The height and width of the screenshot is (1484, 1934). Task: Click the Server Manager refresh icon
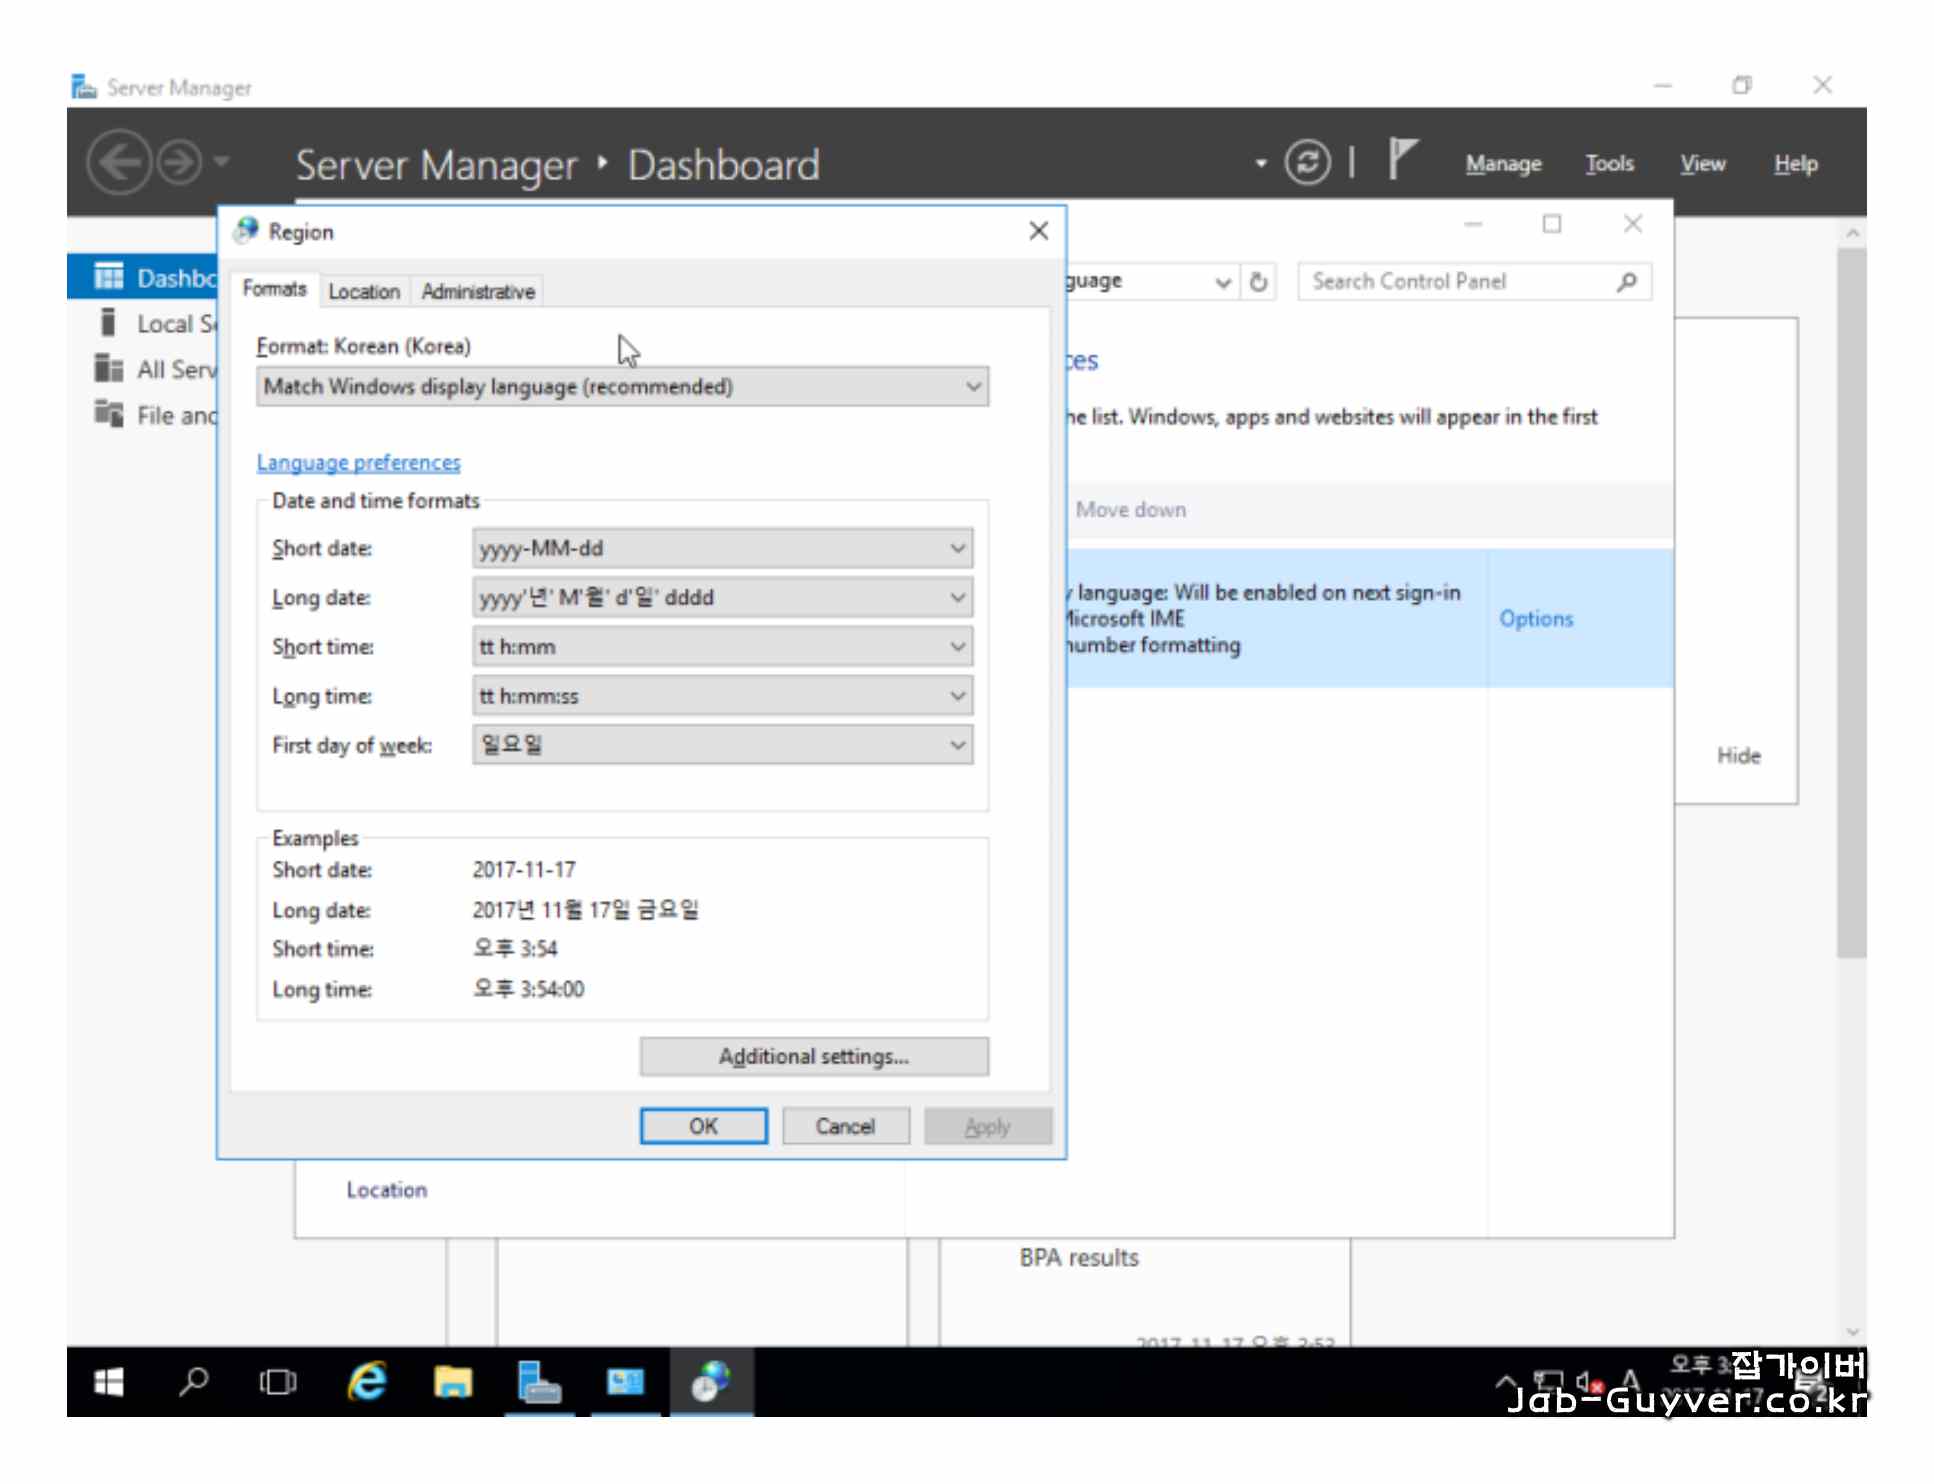[1306, 162]
